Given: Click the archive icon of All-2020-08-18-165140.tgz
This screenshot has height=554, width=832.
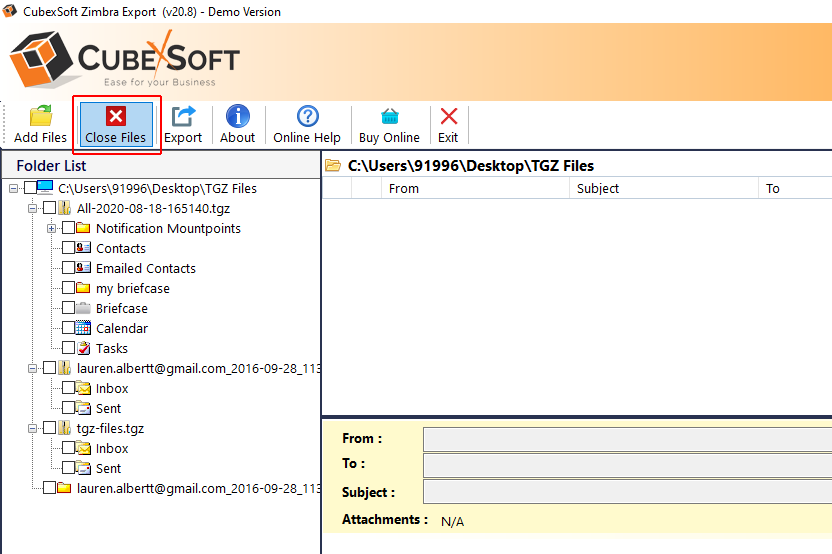Looking at the screenshot, I should (x=65, y=208).
